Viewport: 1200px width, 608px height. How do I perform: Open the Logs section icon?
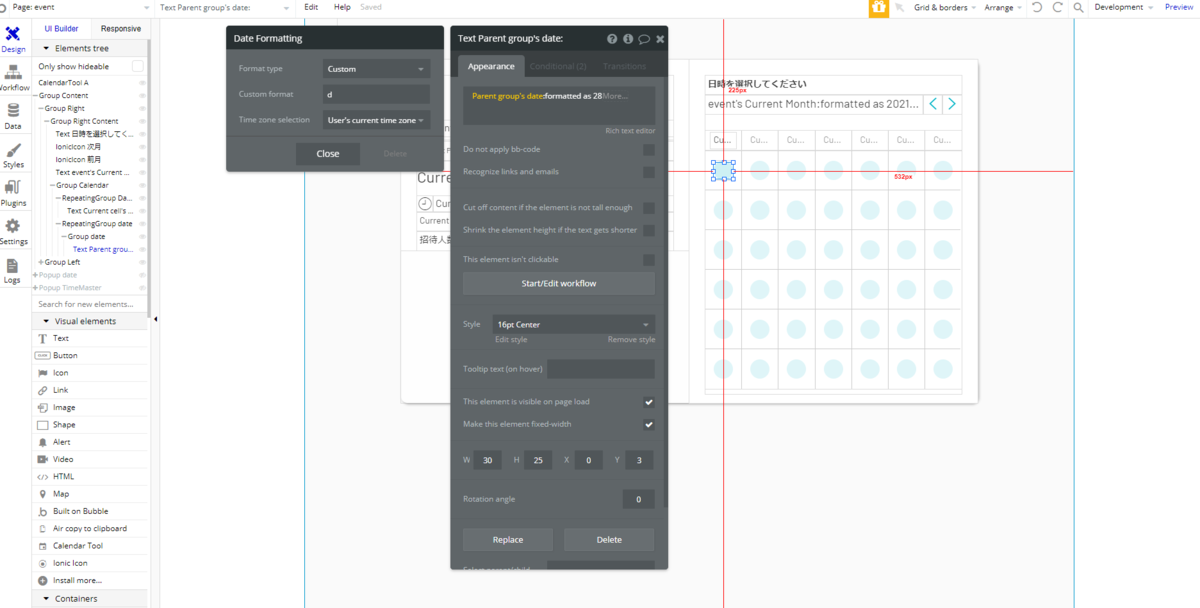click(x=13, y=271)
